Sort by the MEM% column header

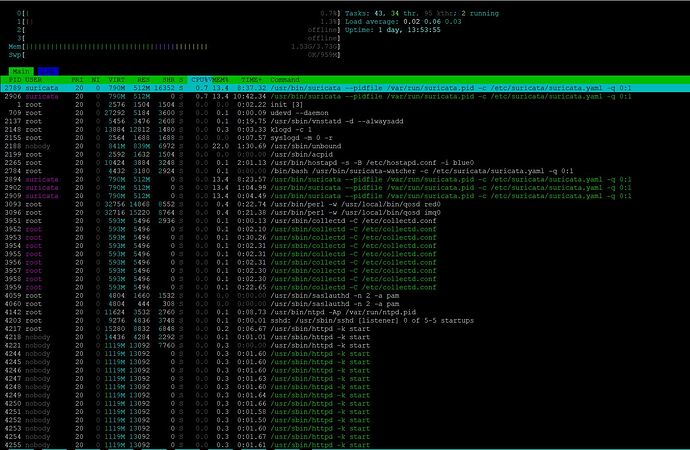pyautogui.click(x=220, y=80)
